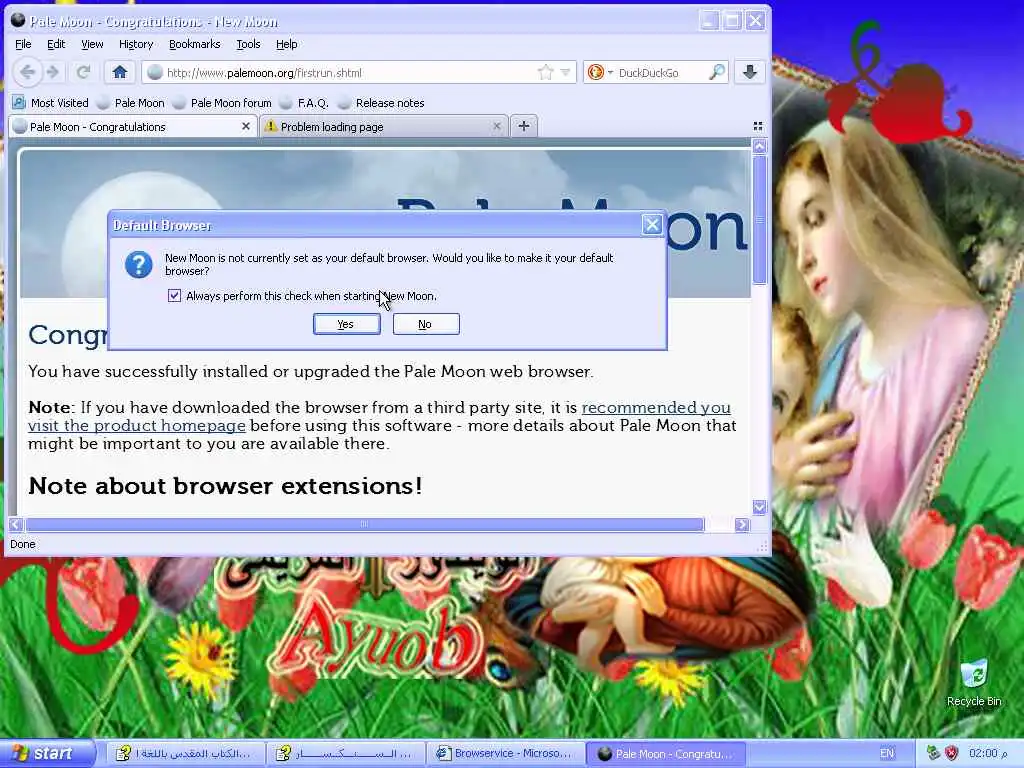1024x768 pixels.
Task: Switch to the Problem loading page tab
Action: (x=383, y=127)
